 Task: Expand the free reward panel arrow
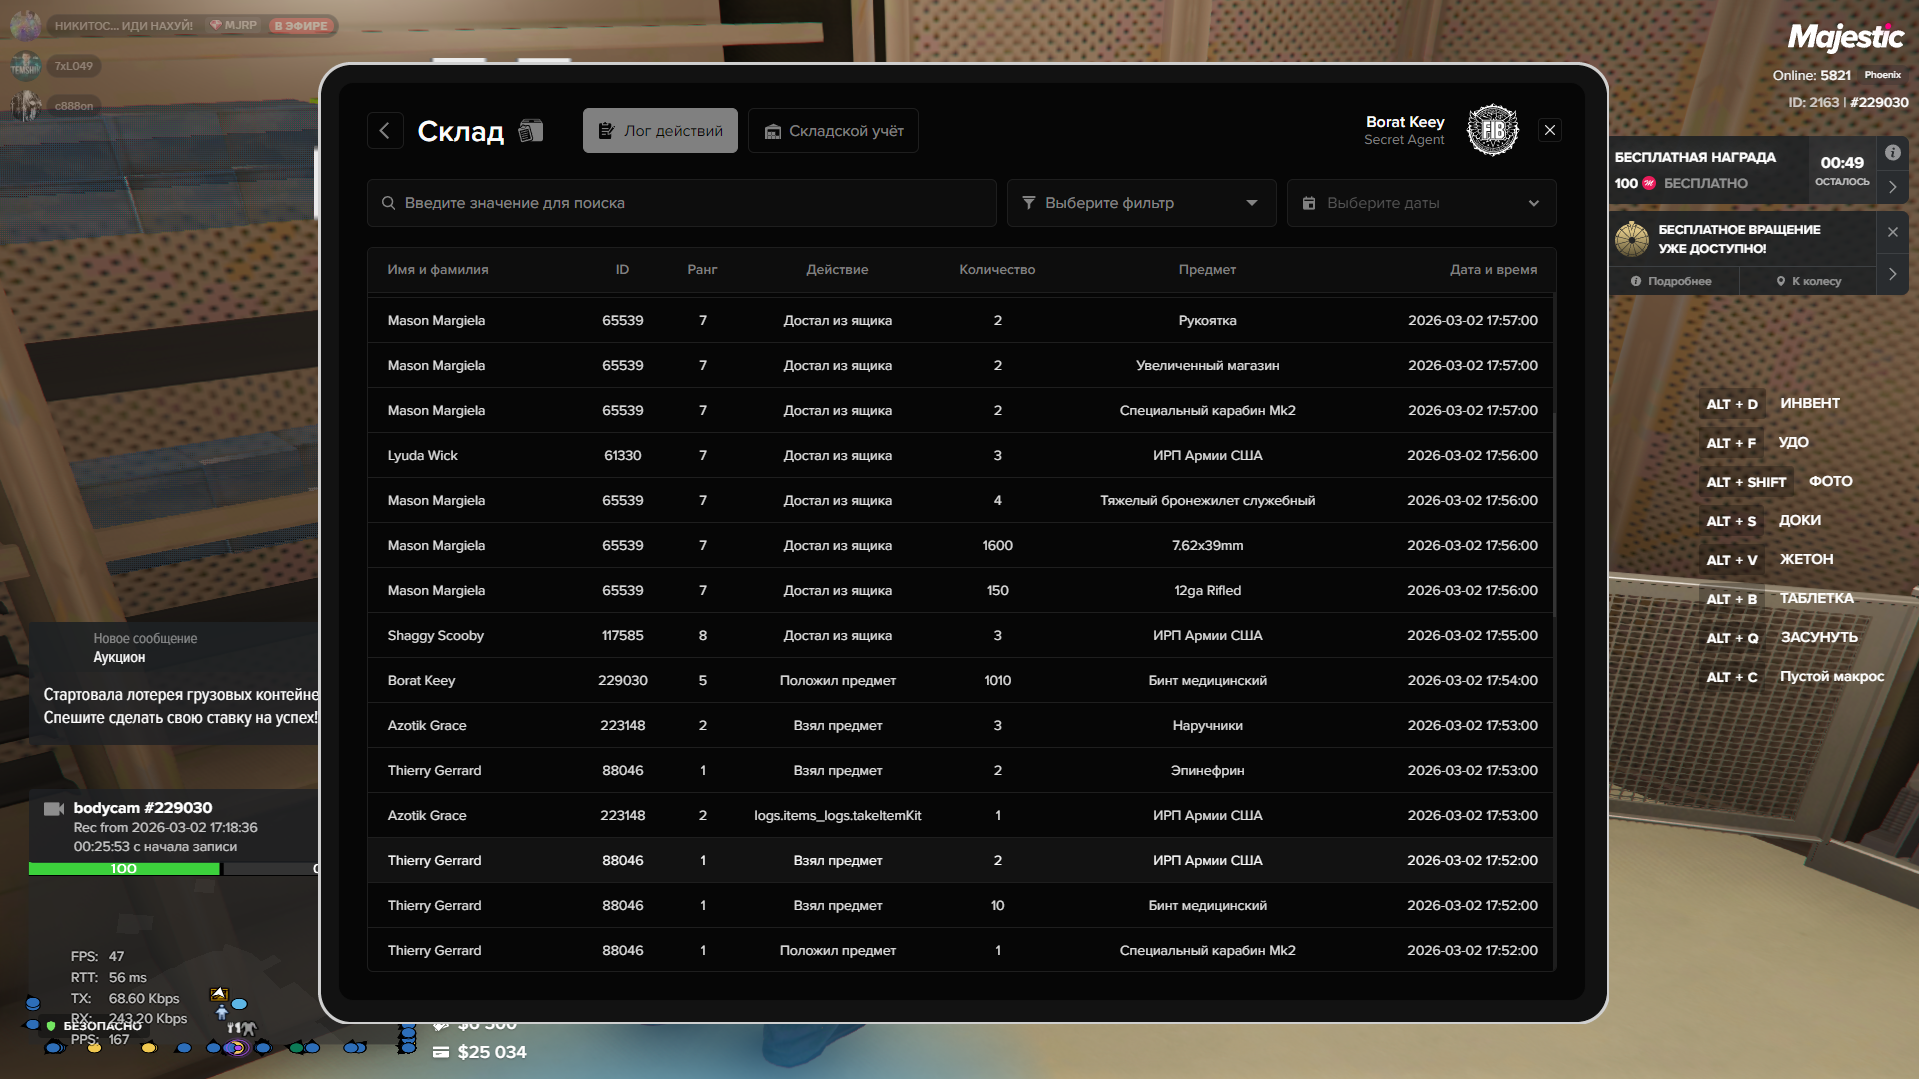pos(1892,187)
